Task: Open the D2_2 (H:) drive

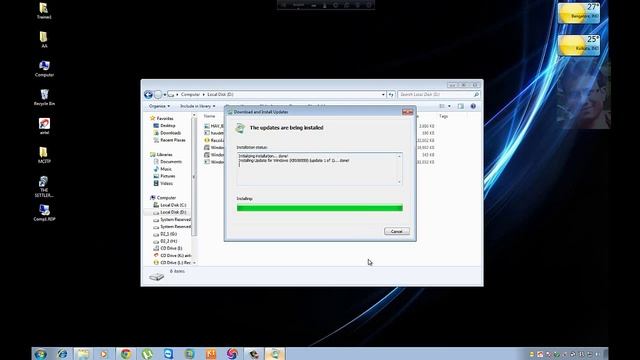Action: pyautogui.click(x=169, y=242)
